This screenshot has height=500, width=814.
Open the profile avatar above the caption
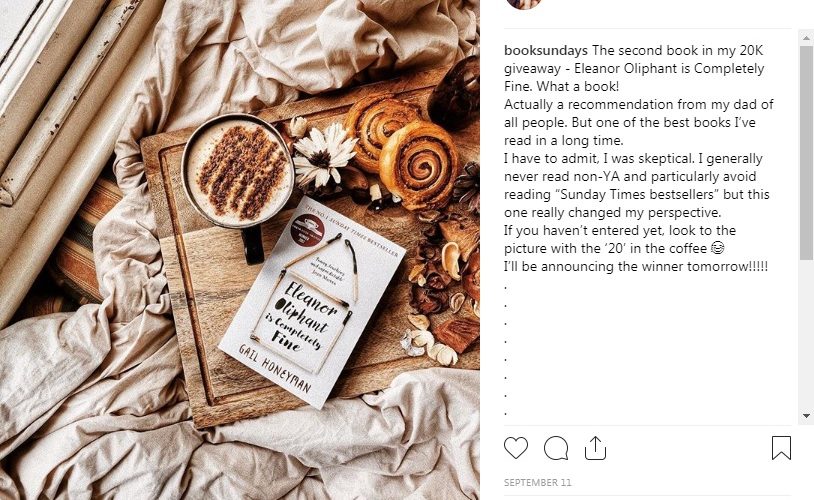[x=524, y=3]
